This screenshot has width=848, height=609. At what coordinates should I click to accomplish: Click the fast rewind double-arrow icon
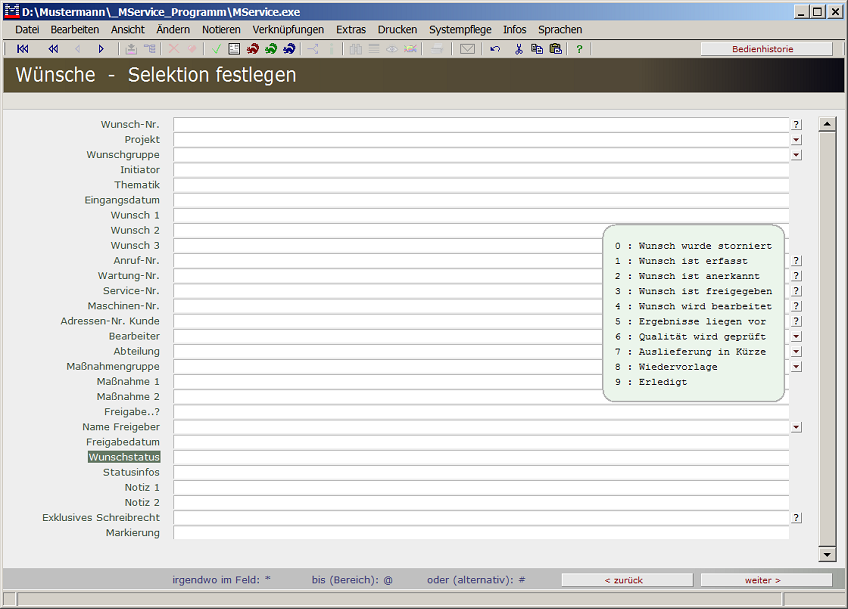[53, 49]
